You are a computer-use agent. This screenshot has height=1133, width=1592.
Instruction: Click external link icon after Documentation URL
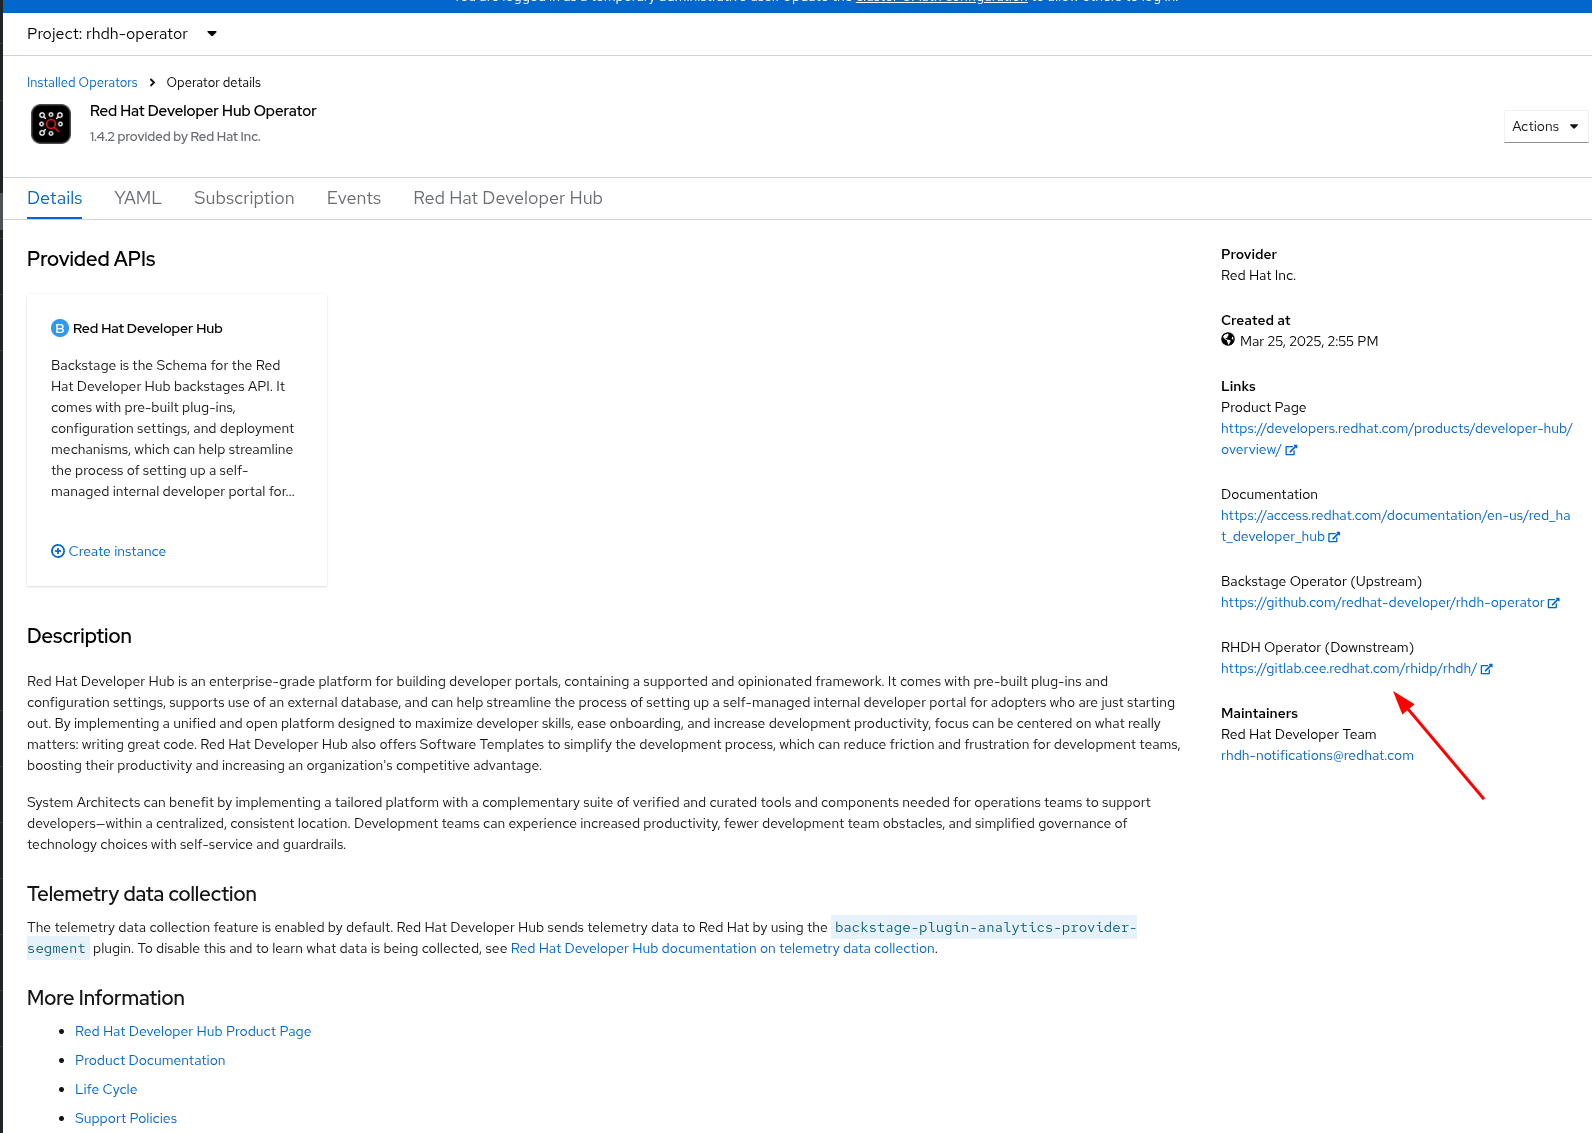tap(1334, 537)
